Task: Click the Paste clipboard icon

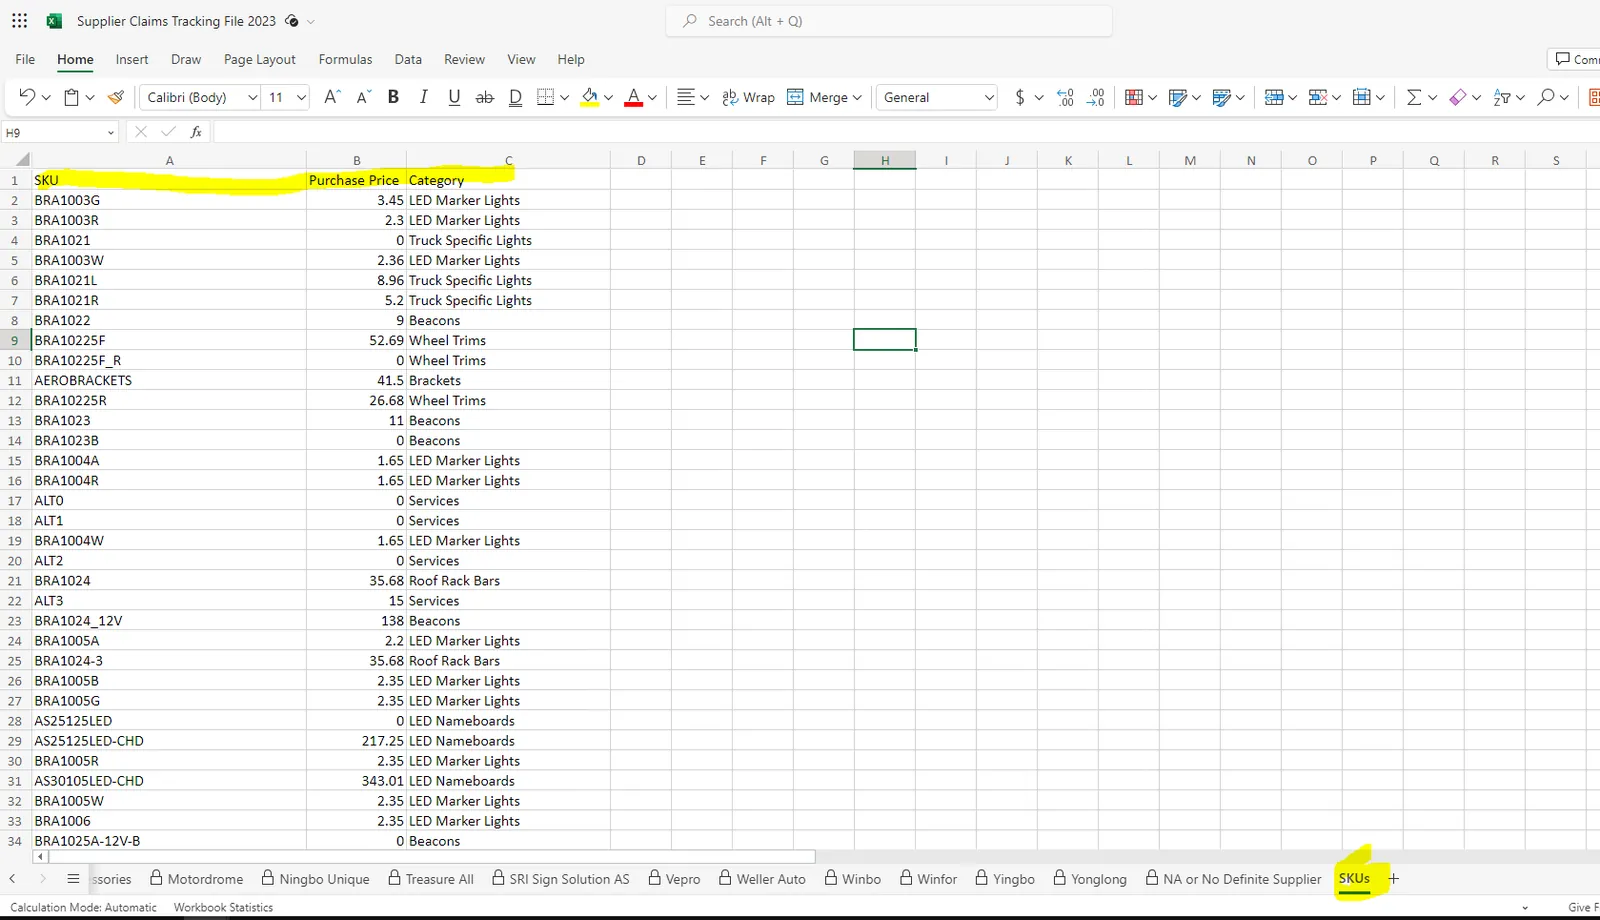Action: click(72, 97)
